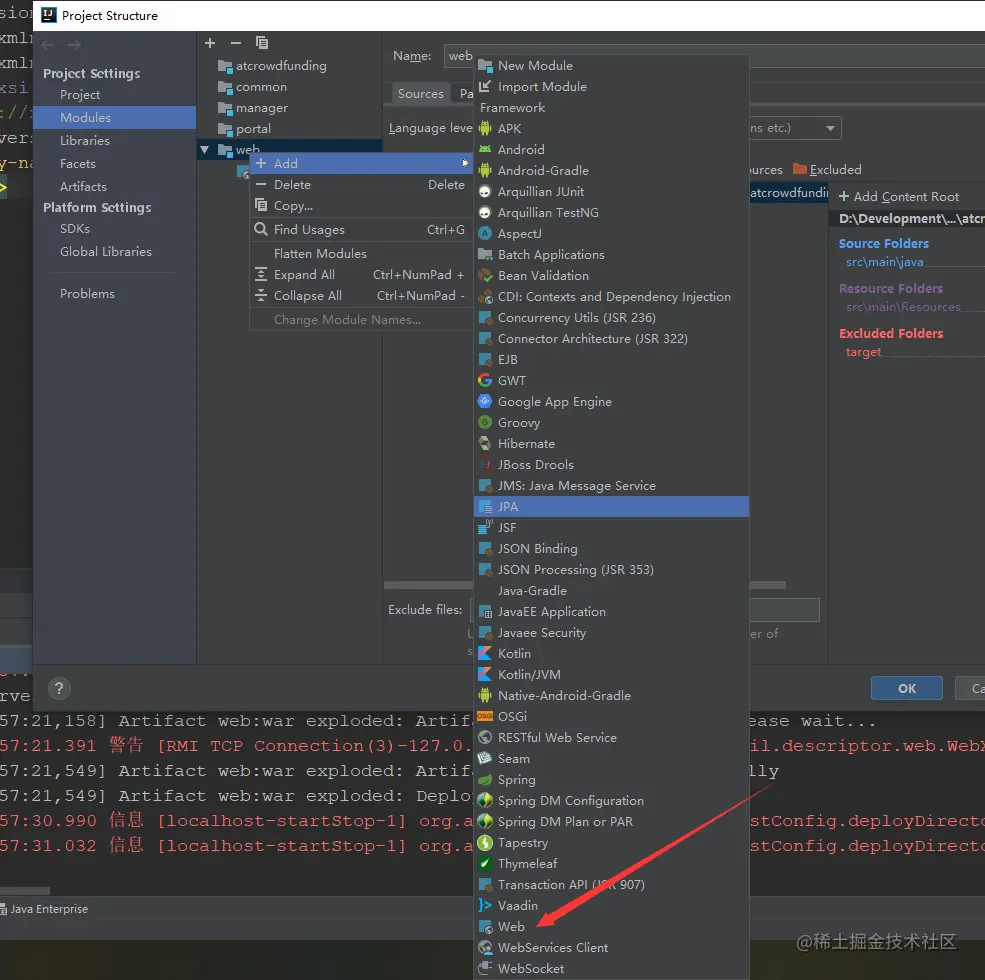Choose Delete from the context menu
Screen dimensions: 985x980
[x=361, y=185]
